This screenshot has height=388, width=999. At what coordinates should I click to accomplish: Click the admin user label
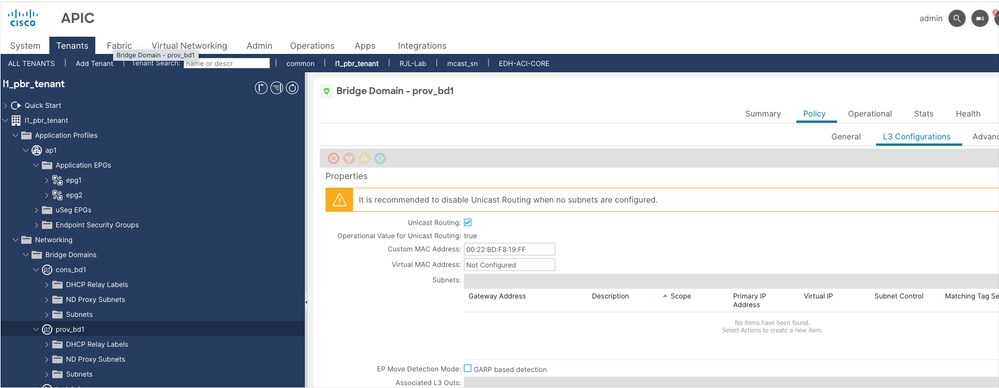tap(931, 18)
